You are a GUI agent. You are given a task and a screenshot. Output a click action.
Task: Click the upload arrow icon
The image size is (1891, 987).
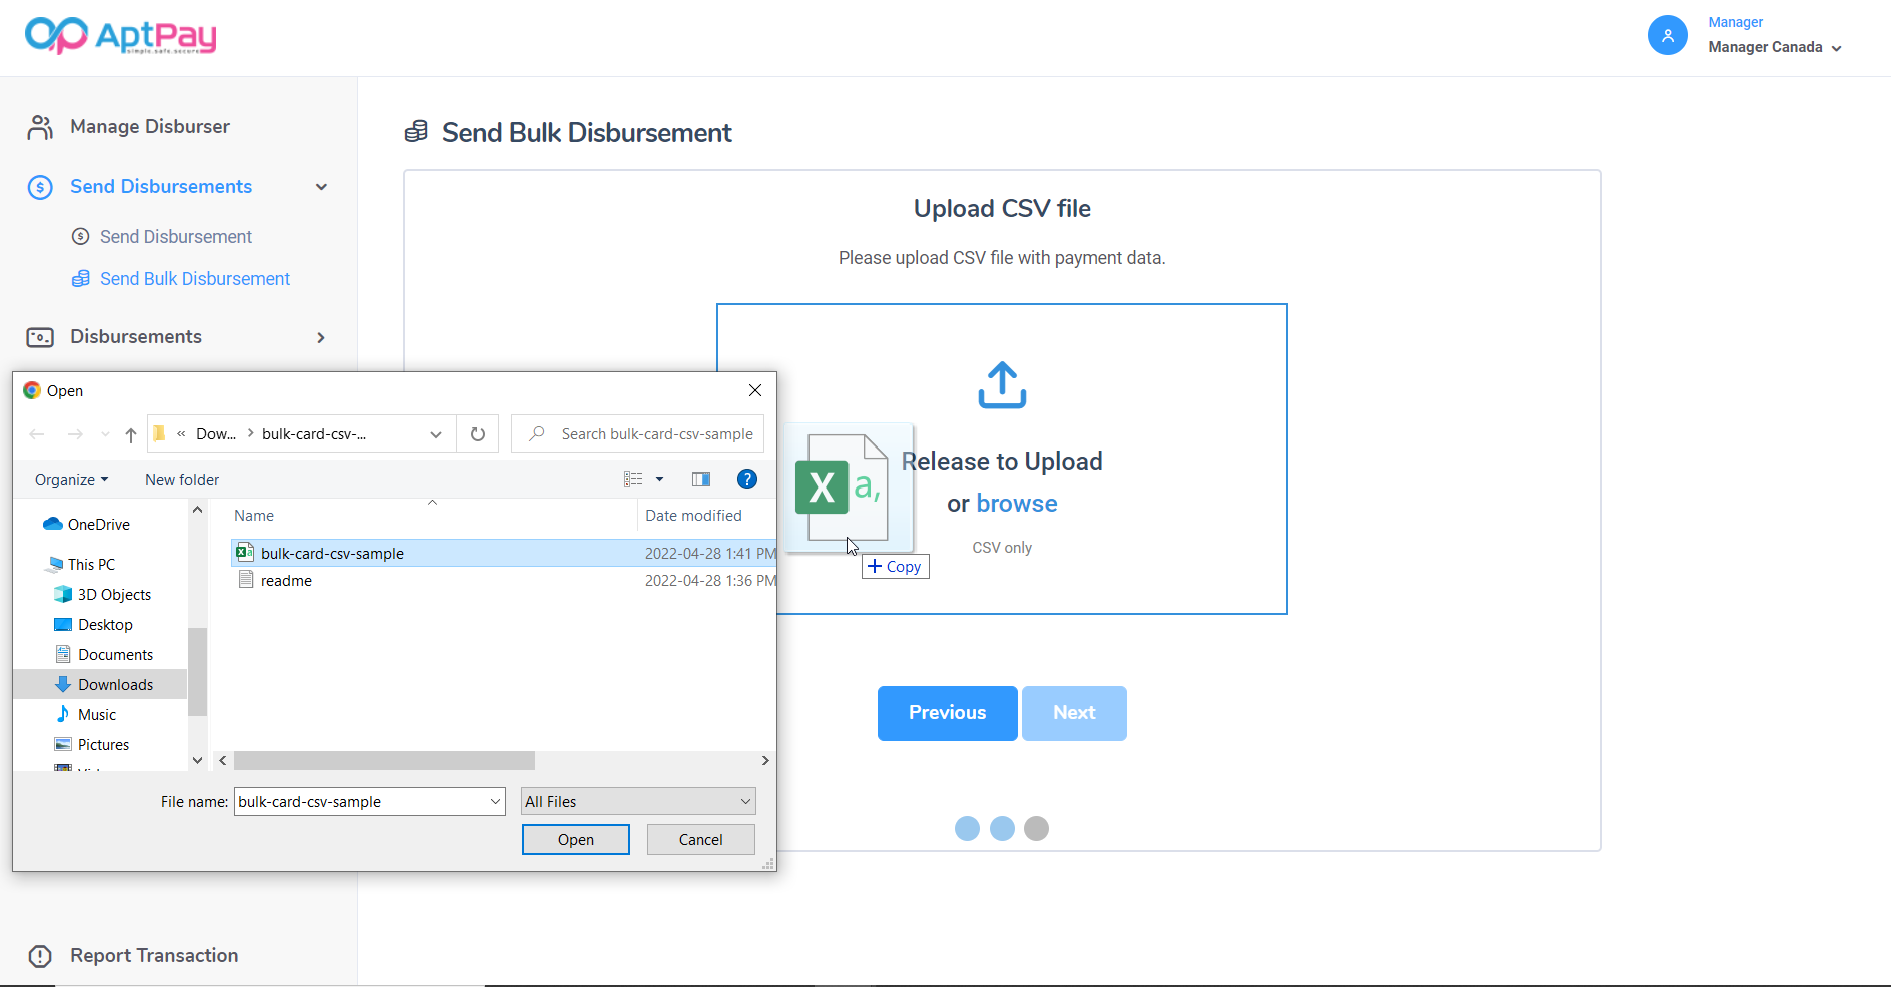click(x=1001, y=385)
